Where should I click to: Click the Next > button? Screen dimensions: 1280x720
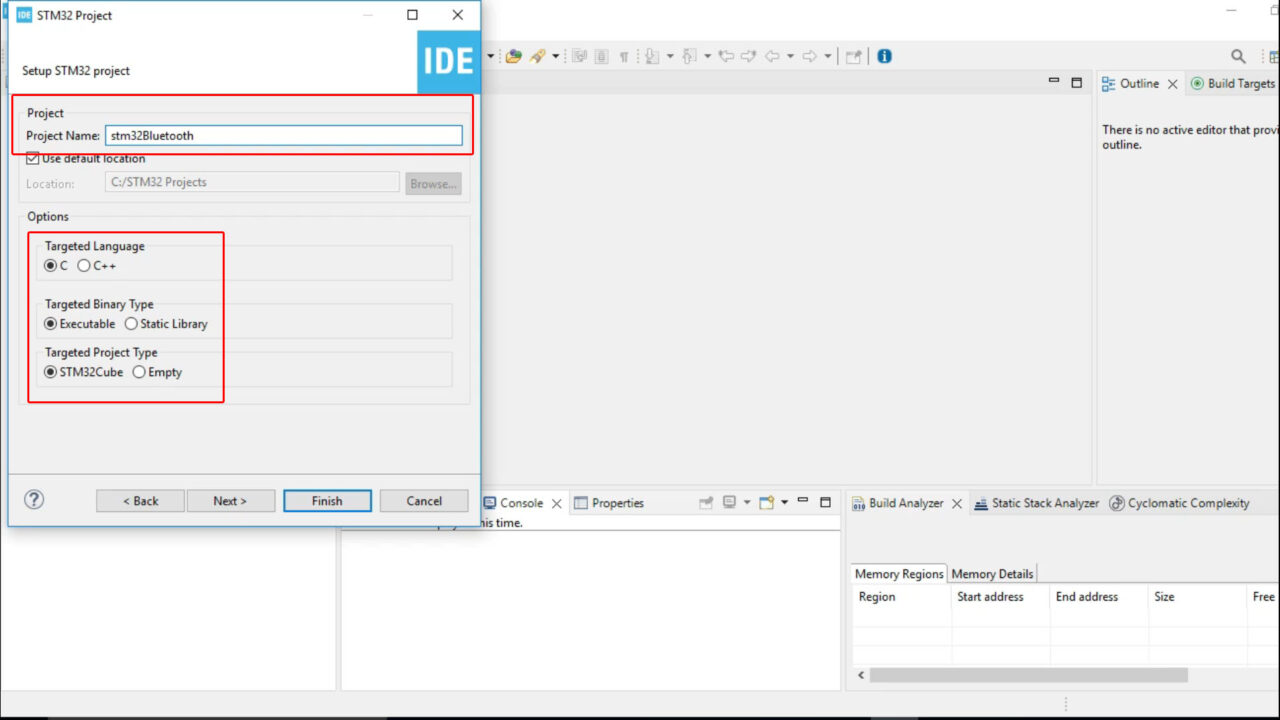tap(230, 501)
